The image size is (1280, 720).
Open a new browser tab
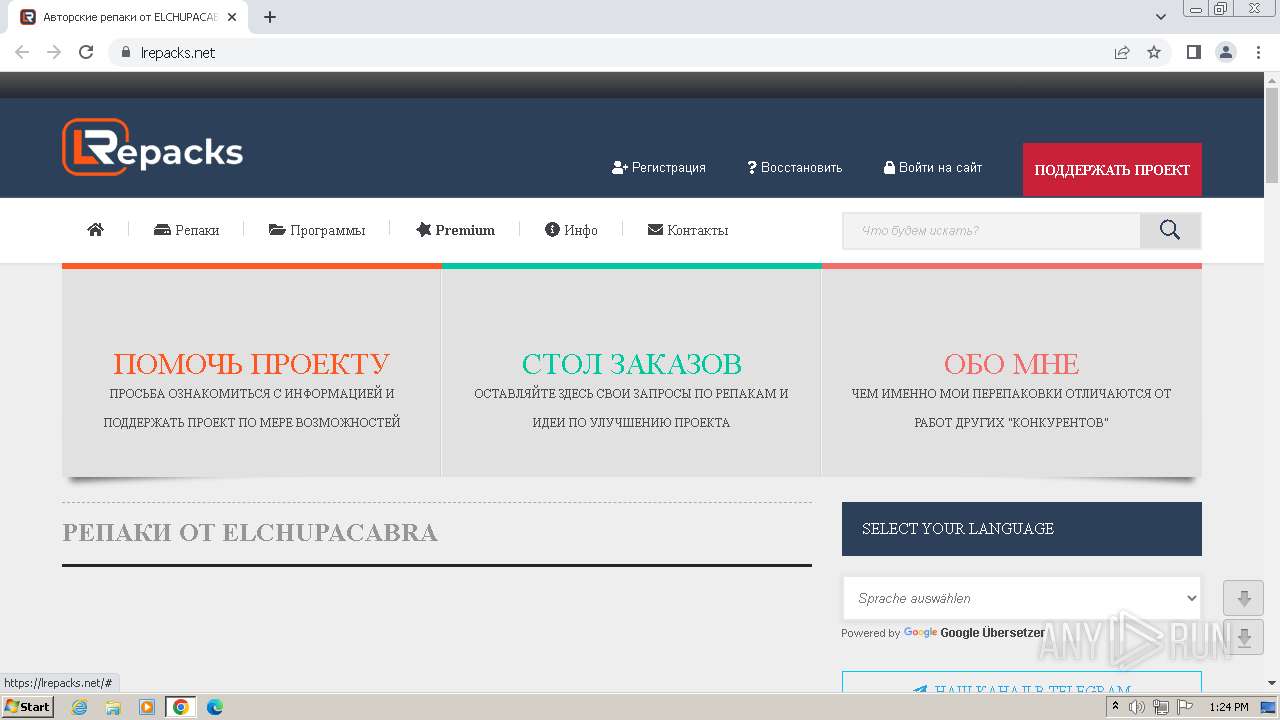pos(270,17)
